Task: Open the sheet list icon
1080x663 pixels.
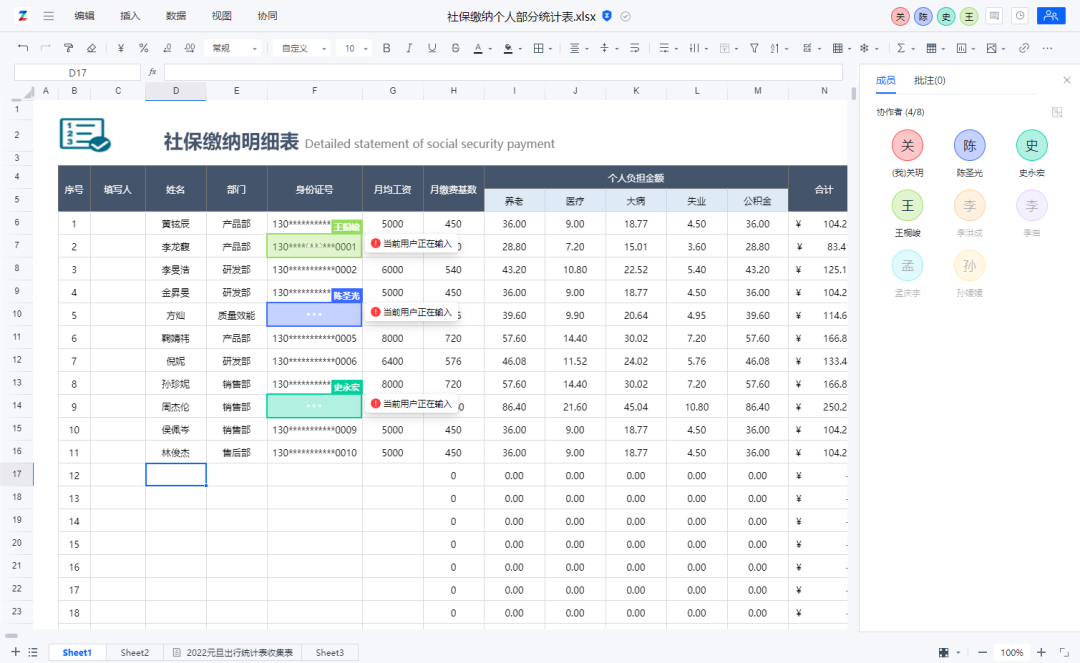Action: click(x=33, y=652)
